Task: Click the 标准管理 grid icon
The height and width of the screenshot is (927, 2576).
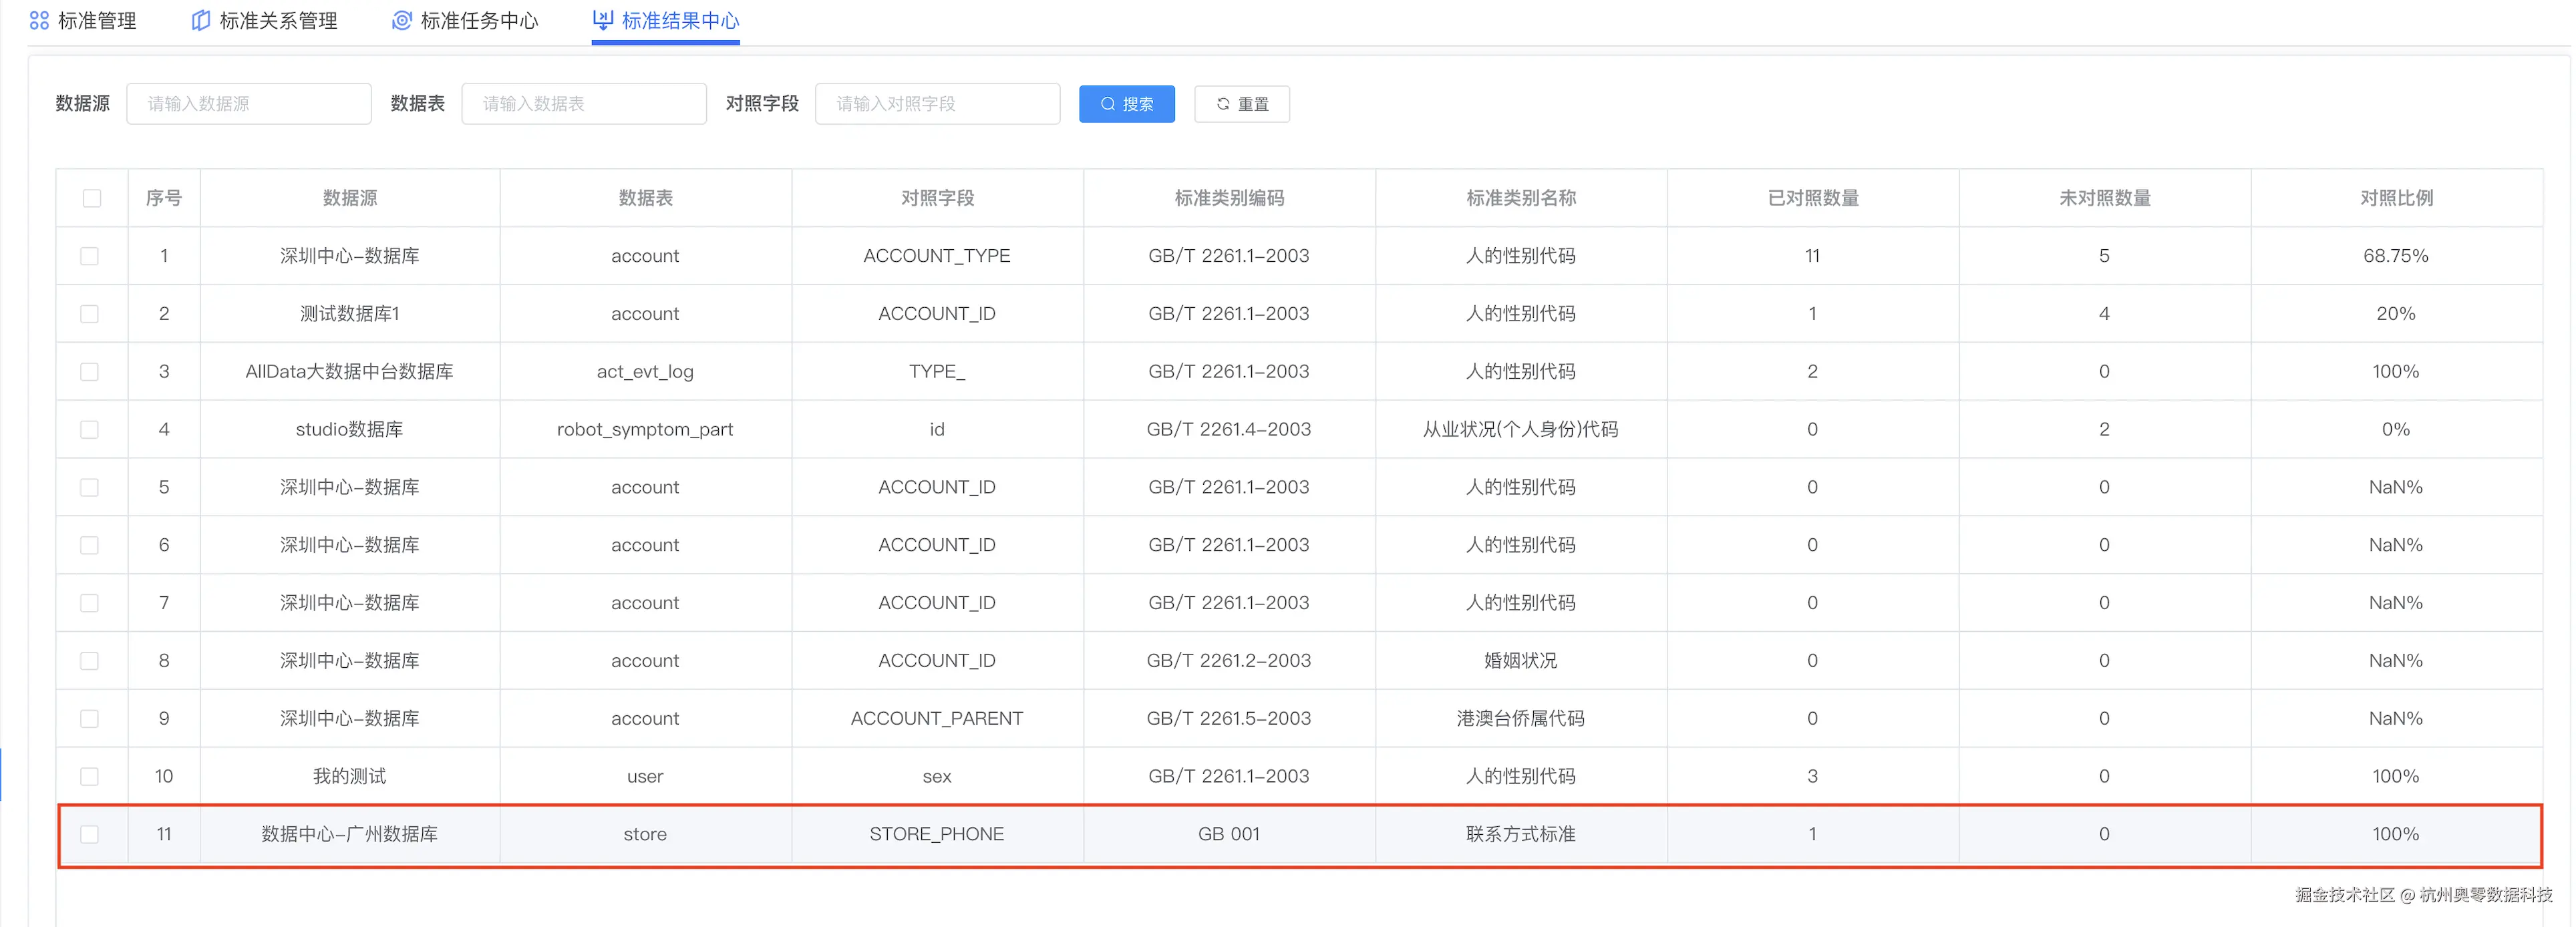Action: pos(39,20)
